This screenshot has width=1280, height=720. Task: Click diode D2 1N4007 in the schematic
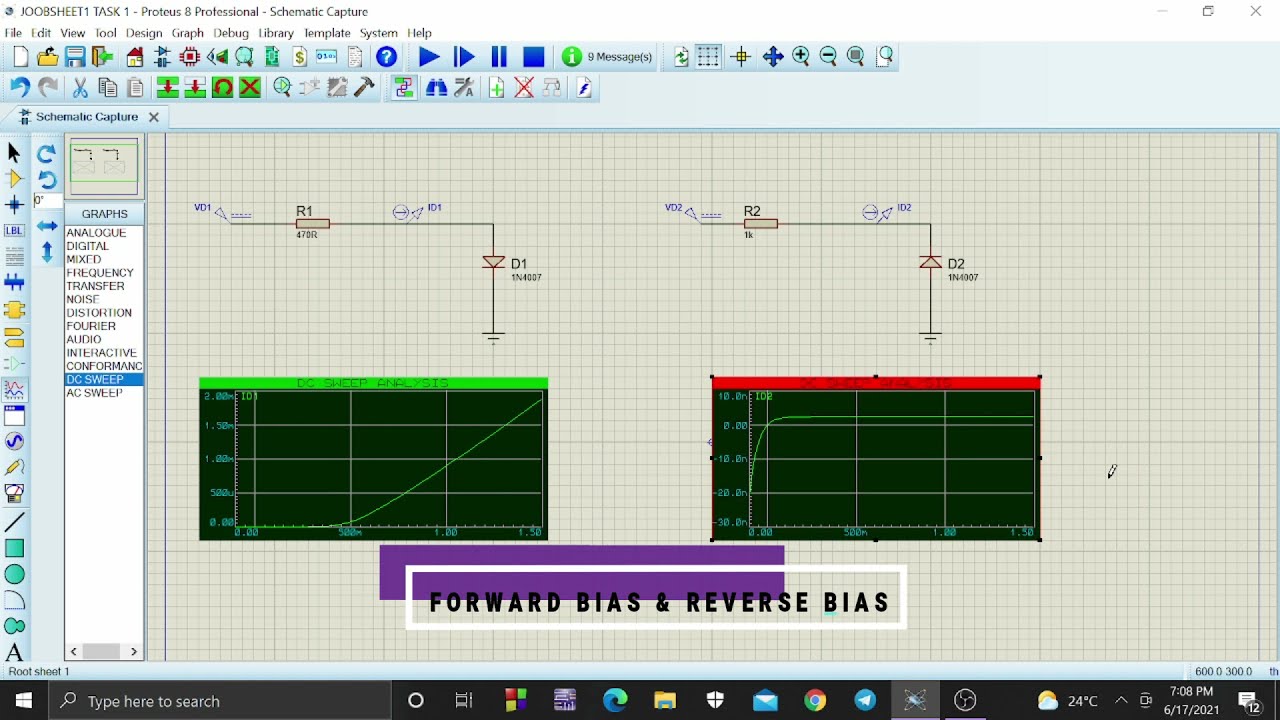pyautogui.click(x=931, y=263)
